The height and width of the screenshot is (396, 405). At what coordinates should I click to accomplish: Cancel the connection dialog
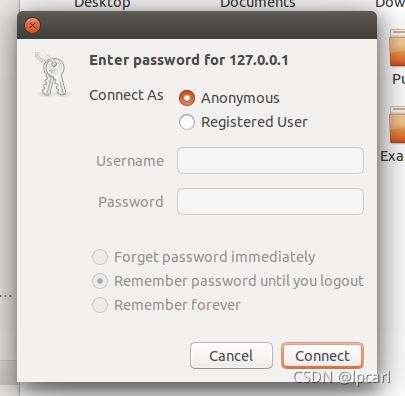point(231,356)
